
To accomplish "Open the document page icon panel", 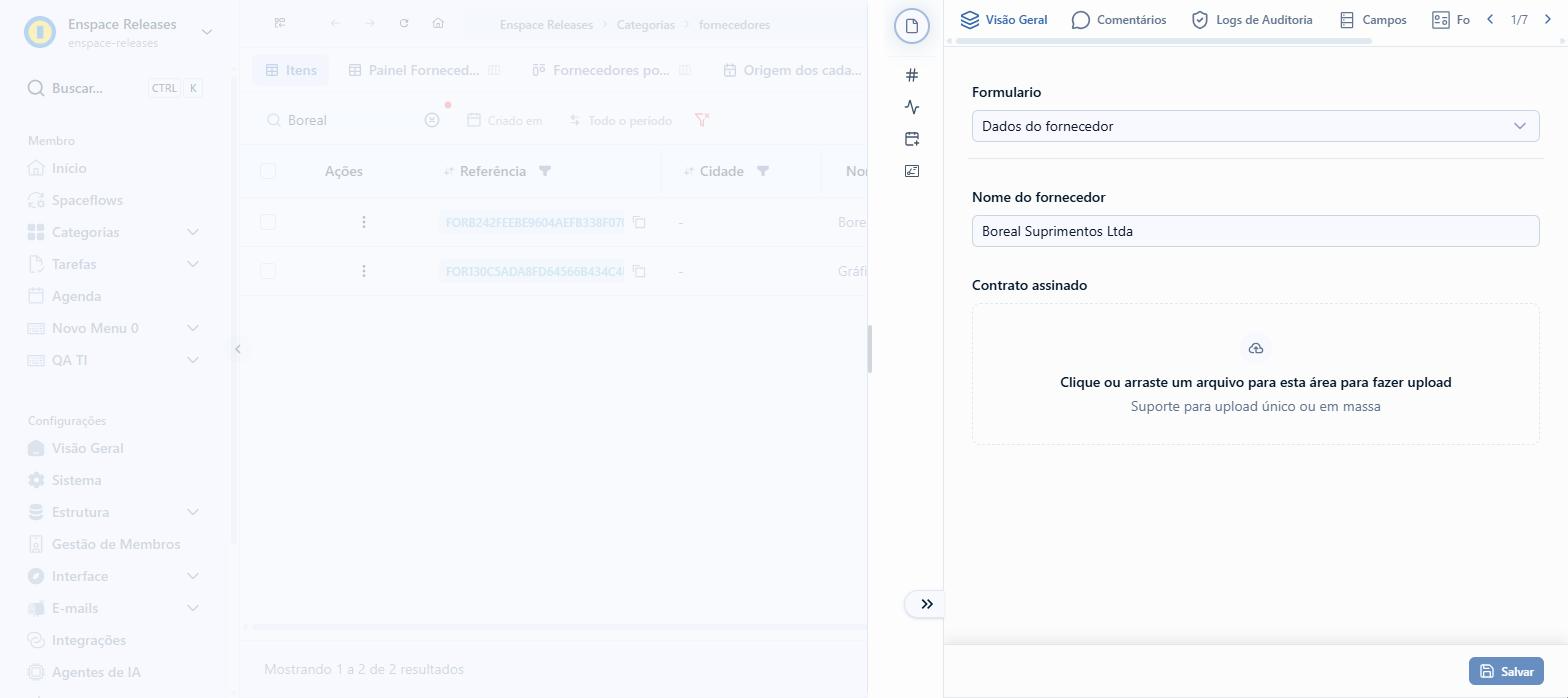I will (911, 26).
